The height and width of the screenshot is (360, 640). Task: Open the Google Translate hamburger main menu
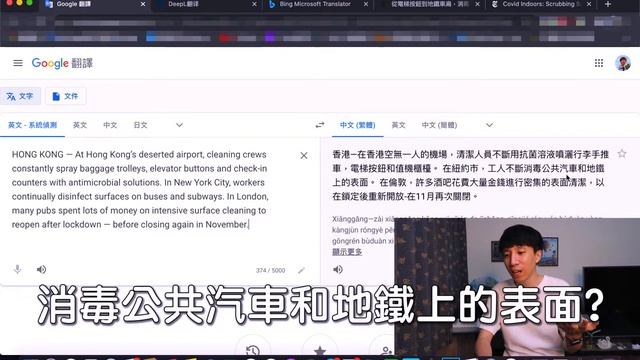[x=18, y=63]
